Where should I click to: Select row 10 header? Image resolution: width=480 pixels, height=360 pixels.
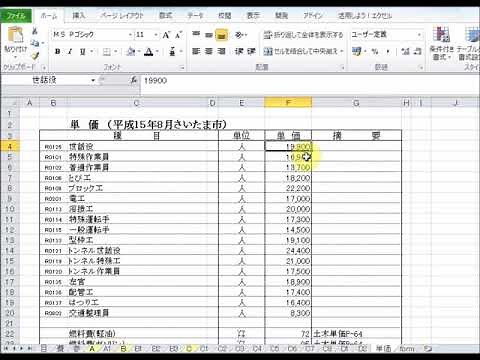click(x=10, y=209)
